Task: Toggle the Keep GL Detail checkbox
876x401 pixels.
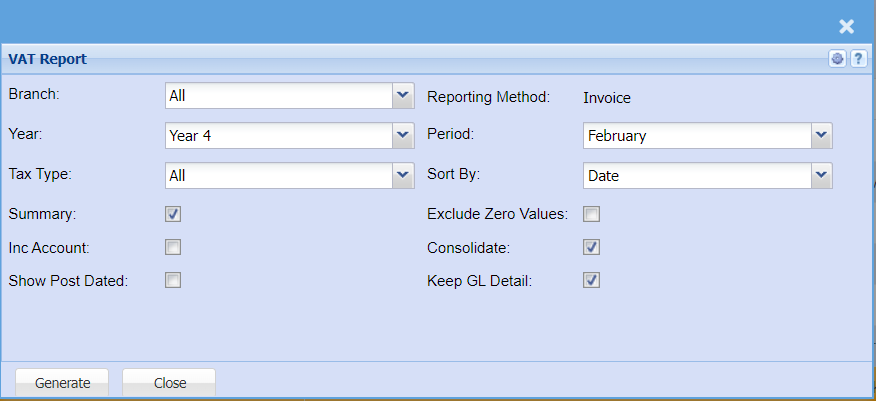Action: coord(592,280)
